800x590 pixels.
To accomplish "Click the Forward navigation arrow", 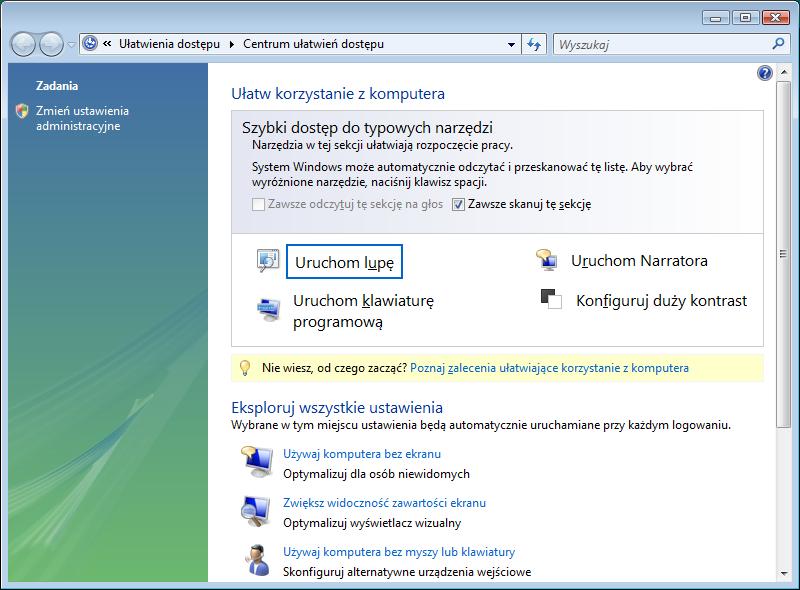I will 51,44.
